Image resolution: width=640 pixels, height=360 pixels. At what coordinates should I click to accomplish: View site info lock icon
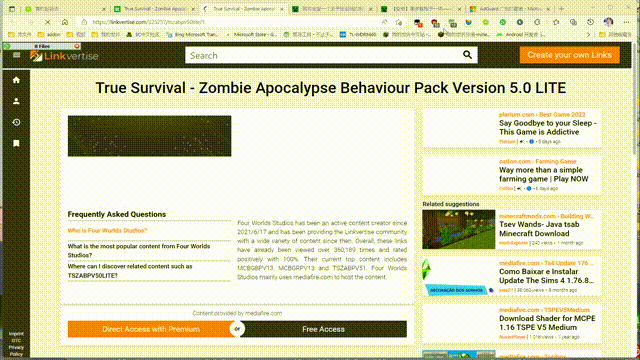tap(84, 22)
